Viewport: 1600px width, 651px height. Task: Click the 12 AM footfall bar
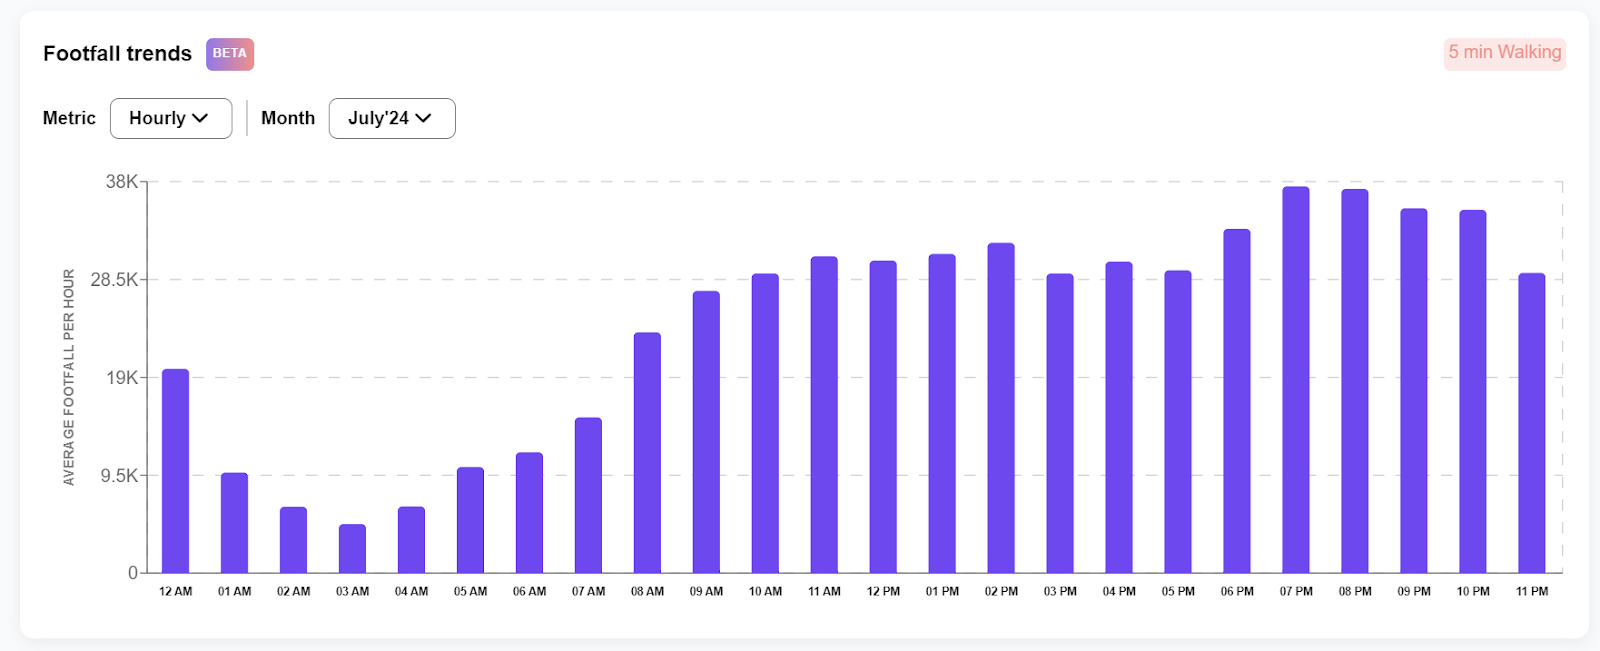coord(175,471)
